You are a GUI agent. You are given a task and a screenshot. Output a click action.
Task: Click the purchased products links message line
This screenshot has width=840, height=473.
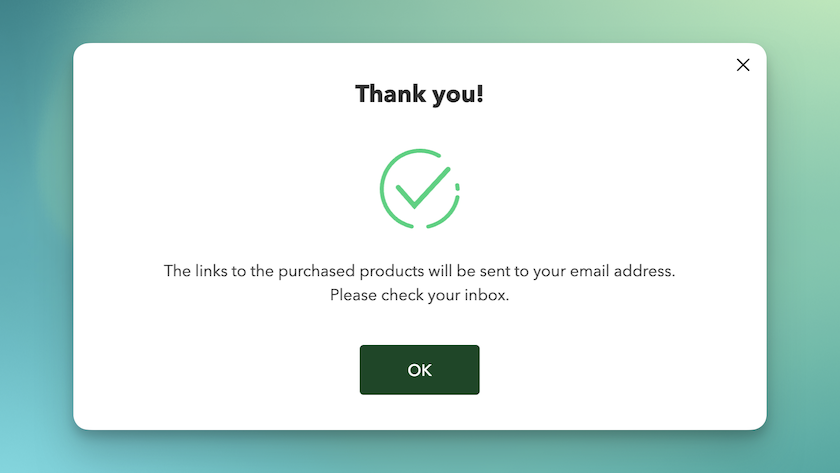coord(419,271)
